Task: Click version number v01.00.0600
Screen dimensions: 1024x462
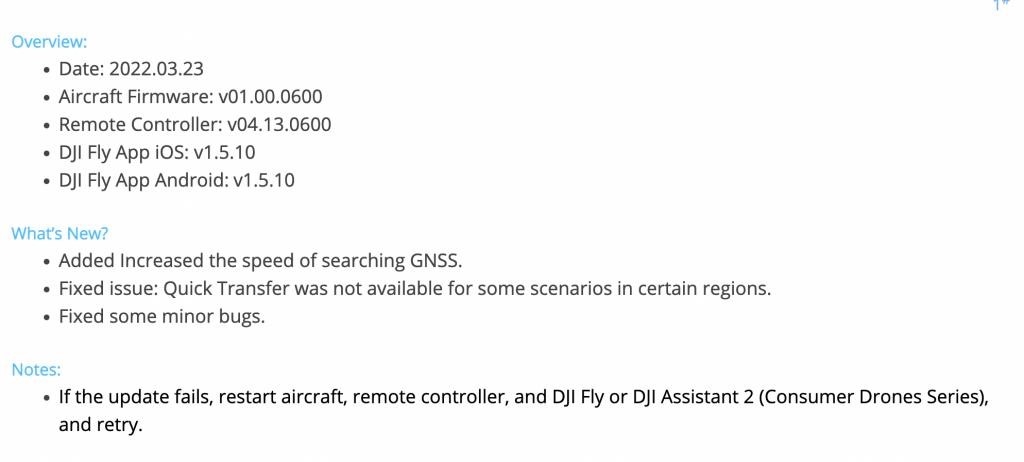Action: pos(270,97)
